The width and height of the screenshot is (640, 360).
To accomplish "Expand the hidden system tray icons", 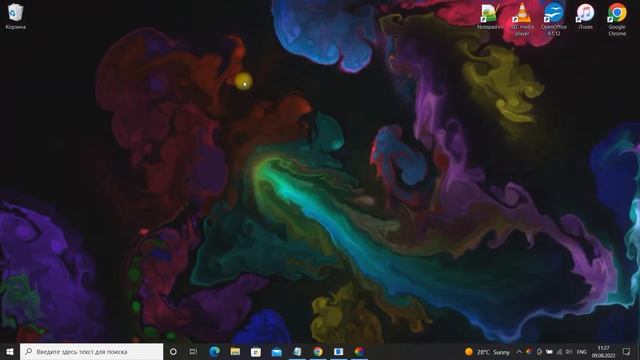I will tap(519, 351).
